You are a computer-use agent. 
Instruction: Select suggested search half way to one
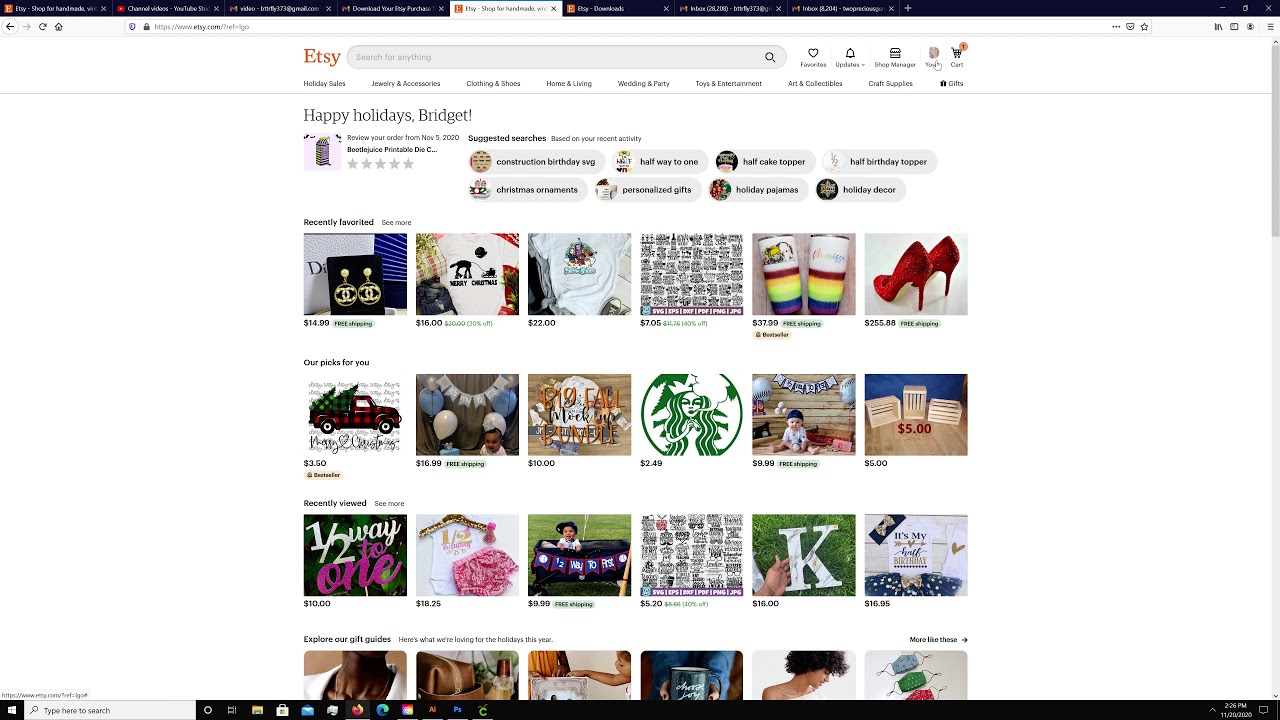[662, 161]
